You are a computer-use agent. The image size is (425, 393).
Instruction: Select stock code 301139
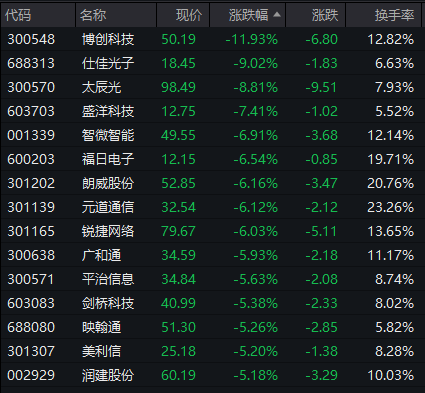(31, 207)
